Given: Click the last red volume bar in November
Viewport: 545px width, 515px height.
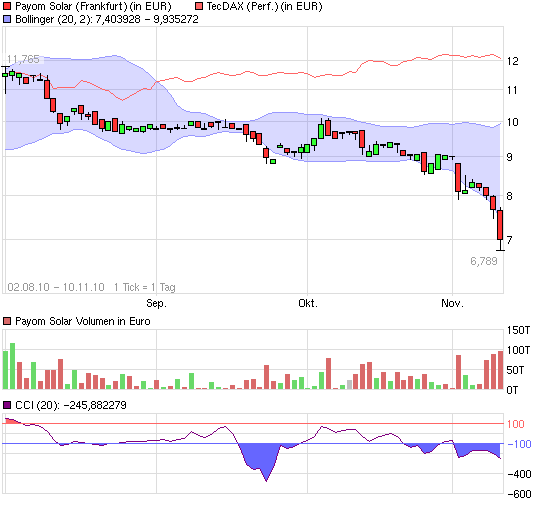Looking at the screenshot, I should click(x=501, y=370).
